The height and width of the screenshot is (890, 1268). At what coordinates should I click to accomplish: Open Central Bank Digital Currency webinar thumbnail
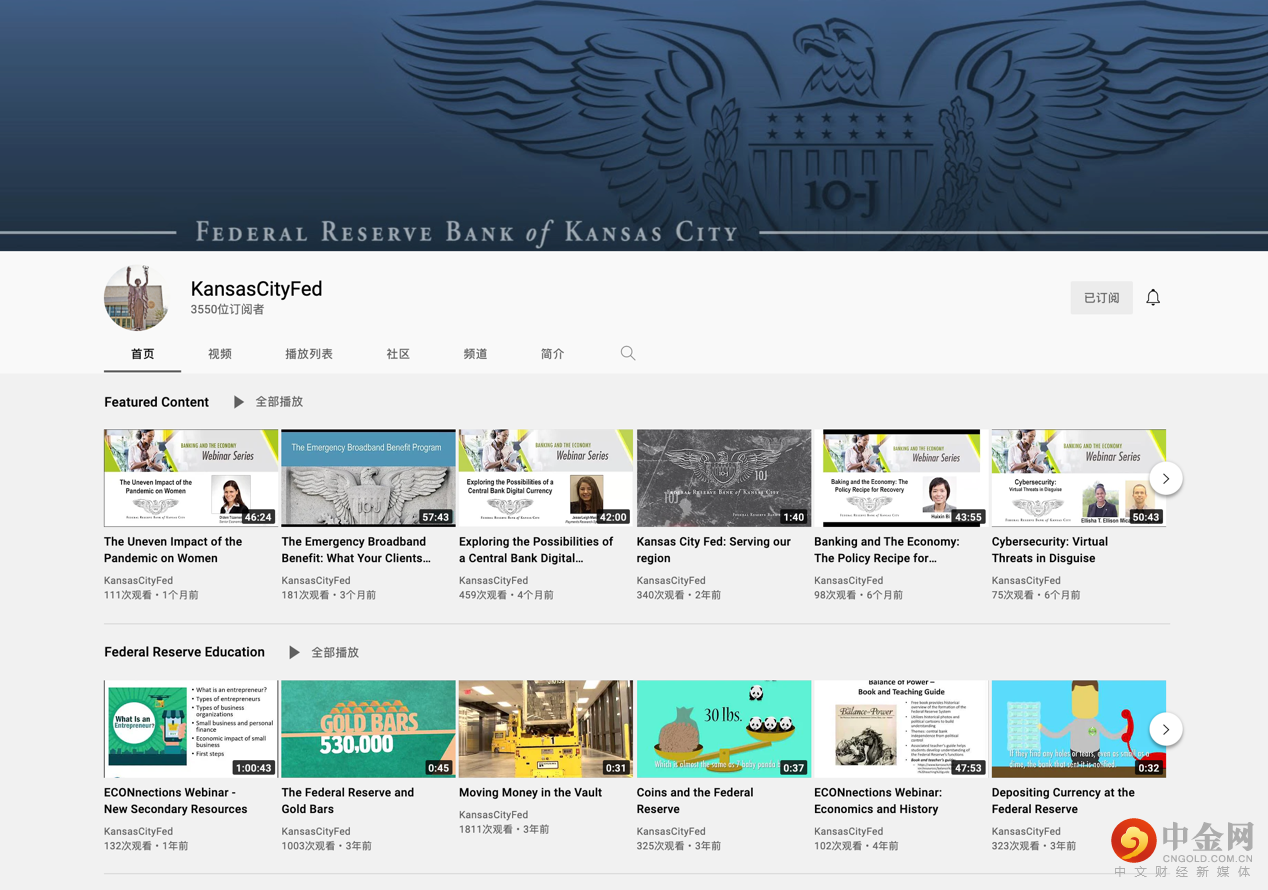point(546,478)
